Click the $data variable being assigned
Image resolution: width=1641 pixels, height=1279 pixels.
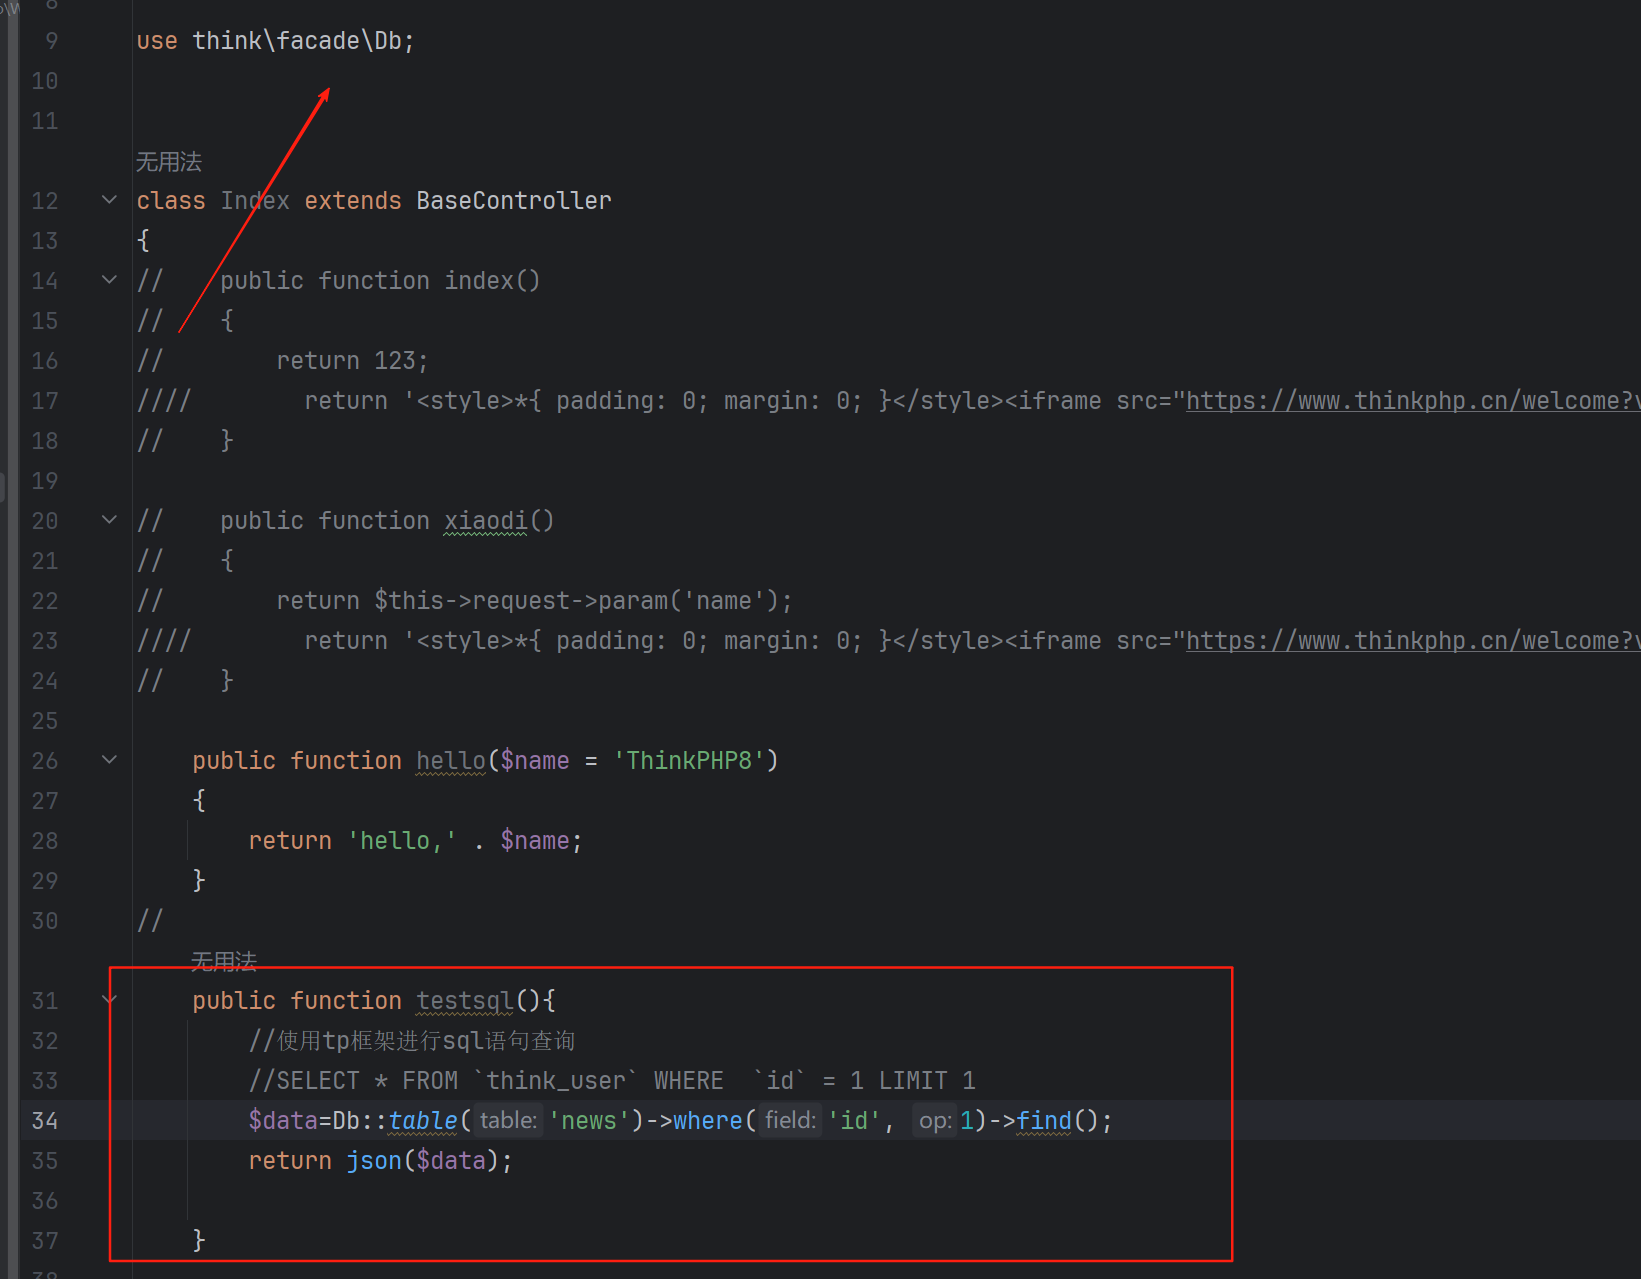pyautogui.click(x=283, y=1121)
